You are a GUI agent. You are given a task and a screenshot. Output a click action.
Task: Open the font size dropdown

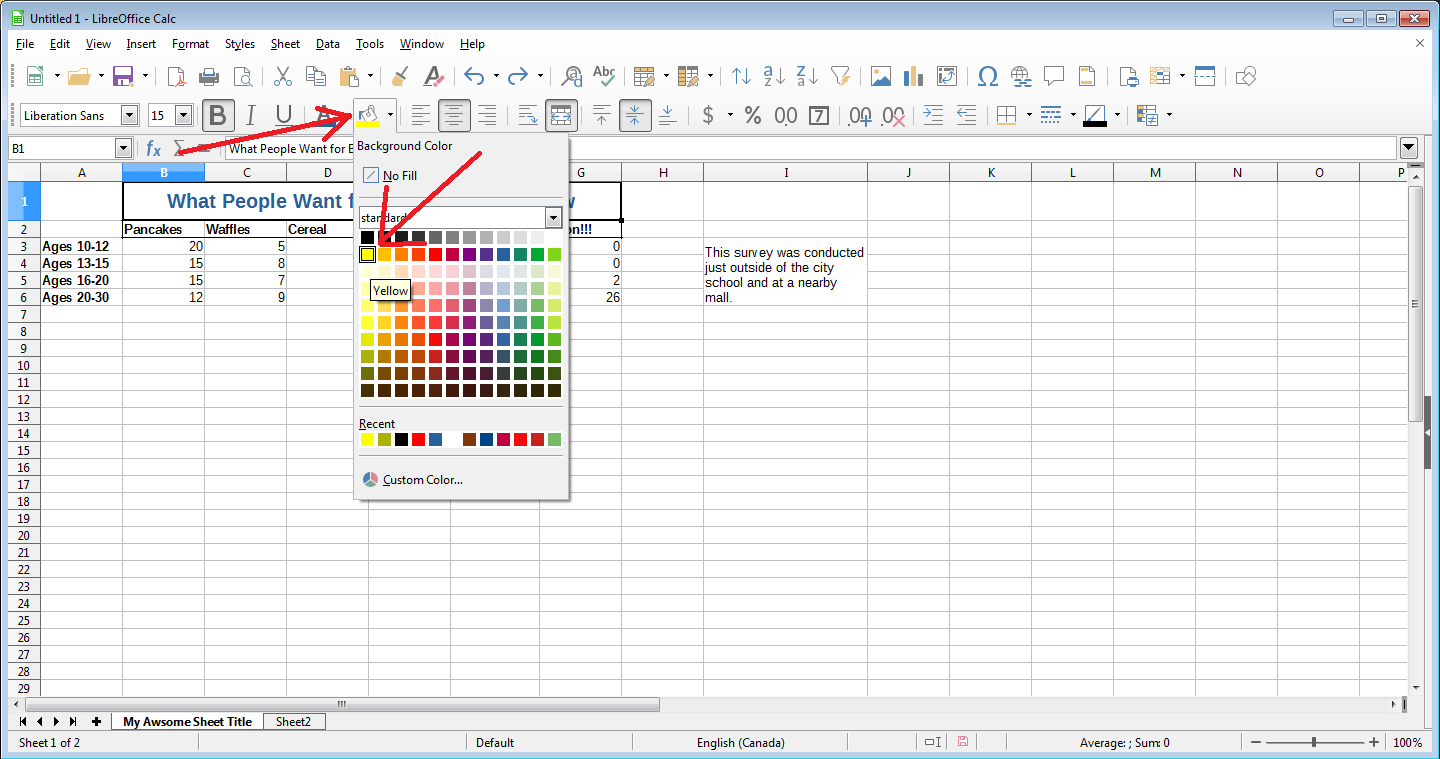pos(183,116)
